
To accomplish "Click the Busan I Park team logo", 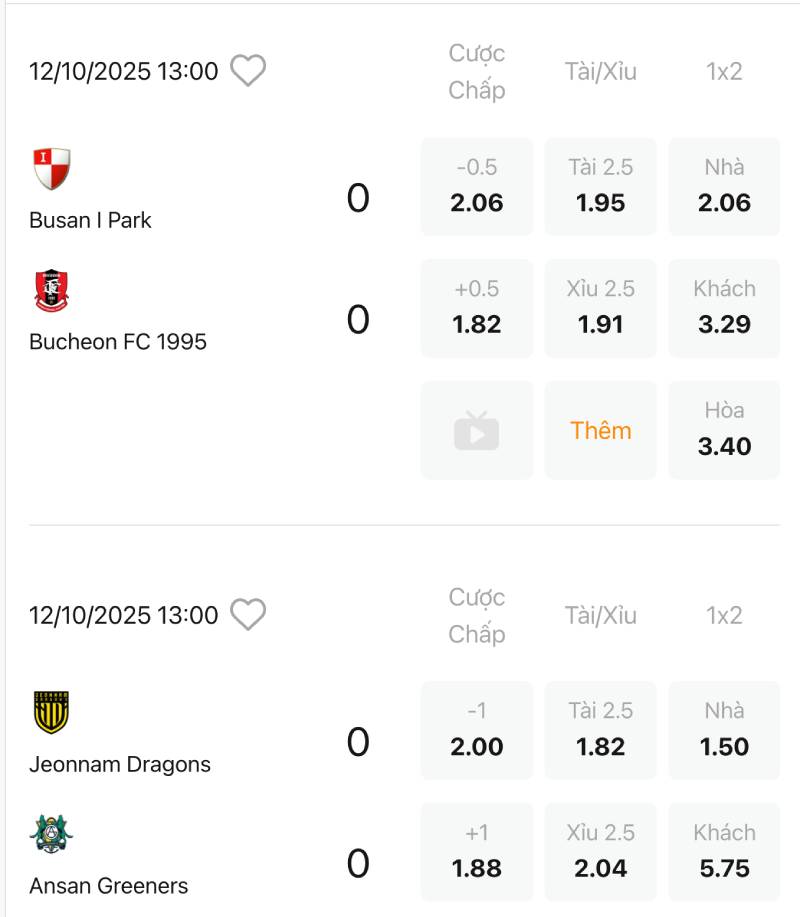I will tap(52, 169).
